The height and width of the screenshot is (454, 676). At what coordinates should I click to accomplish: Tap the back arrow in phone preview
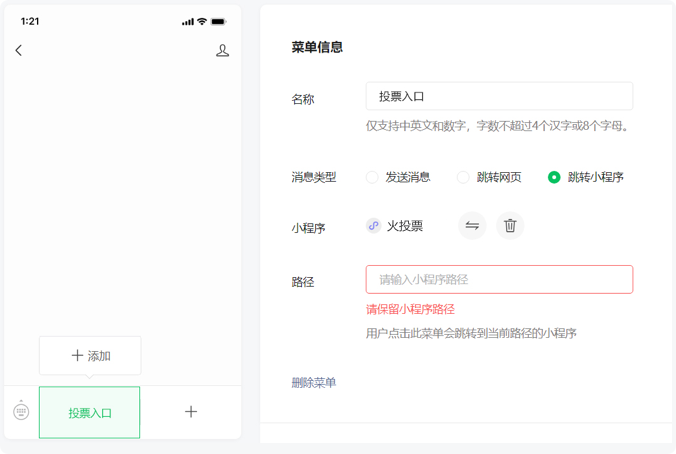coord(19,50)
